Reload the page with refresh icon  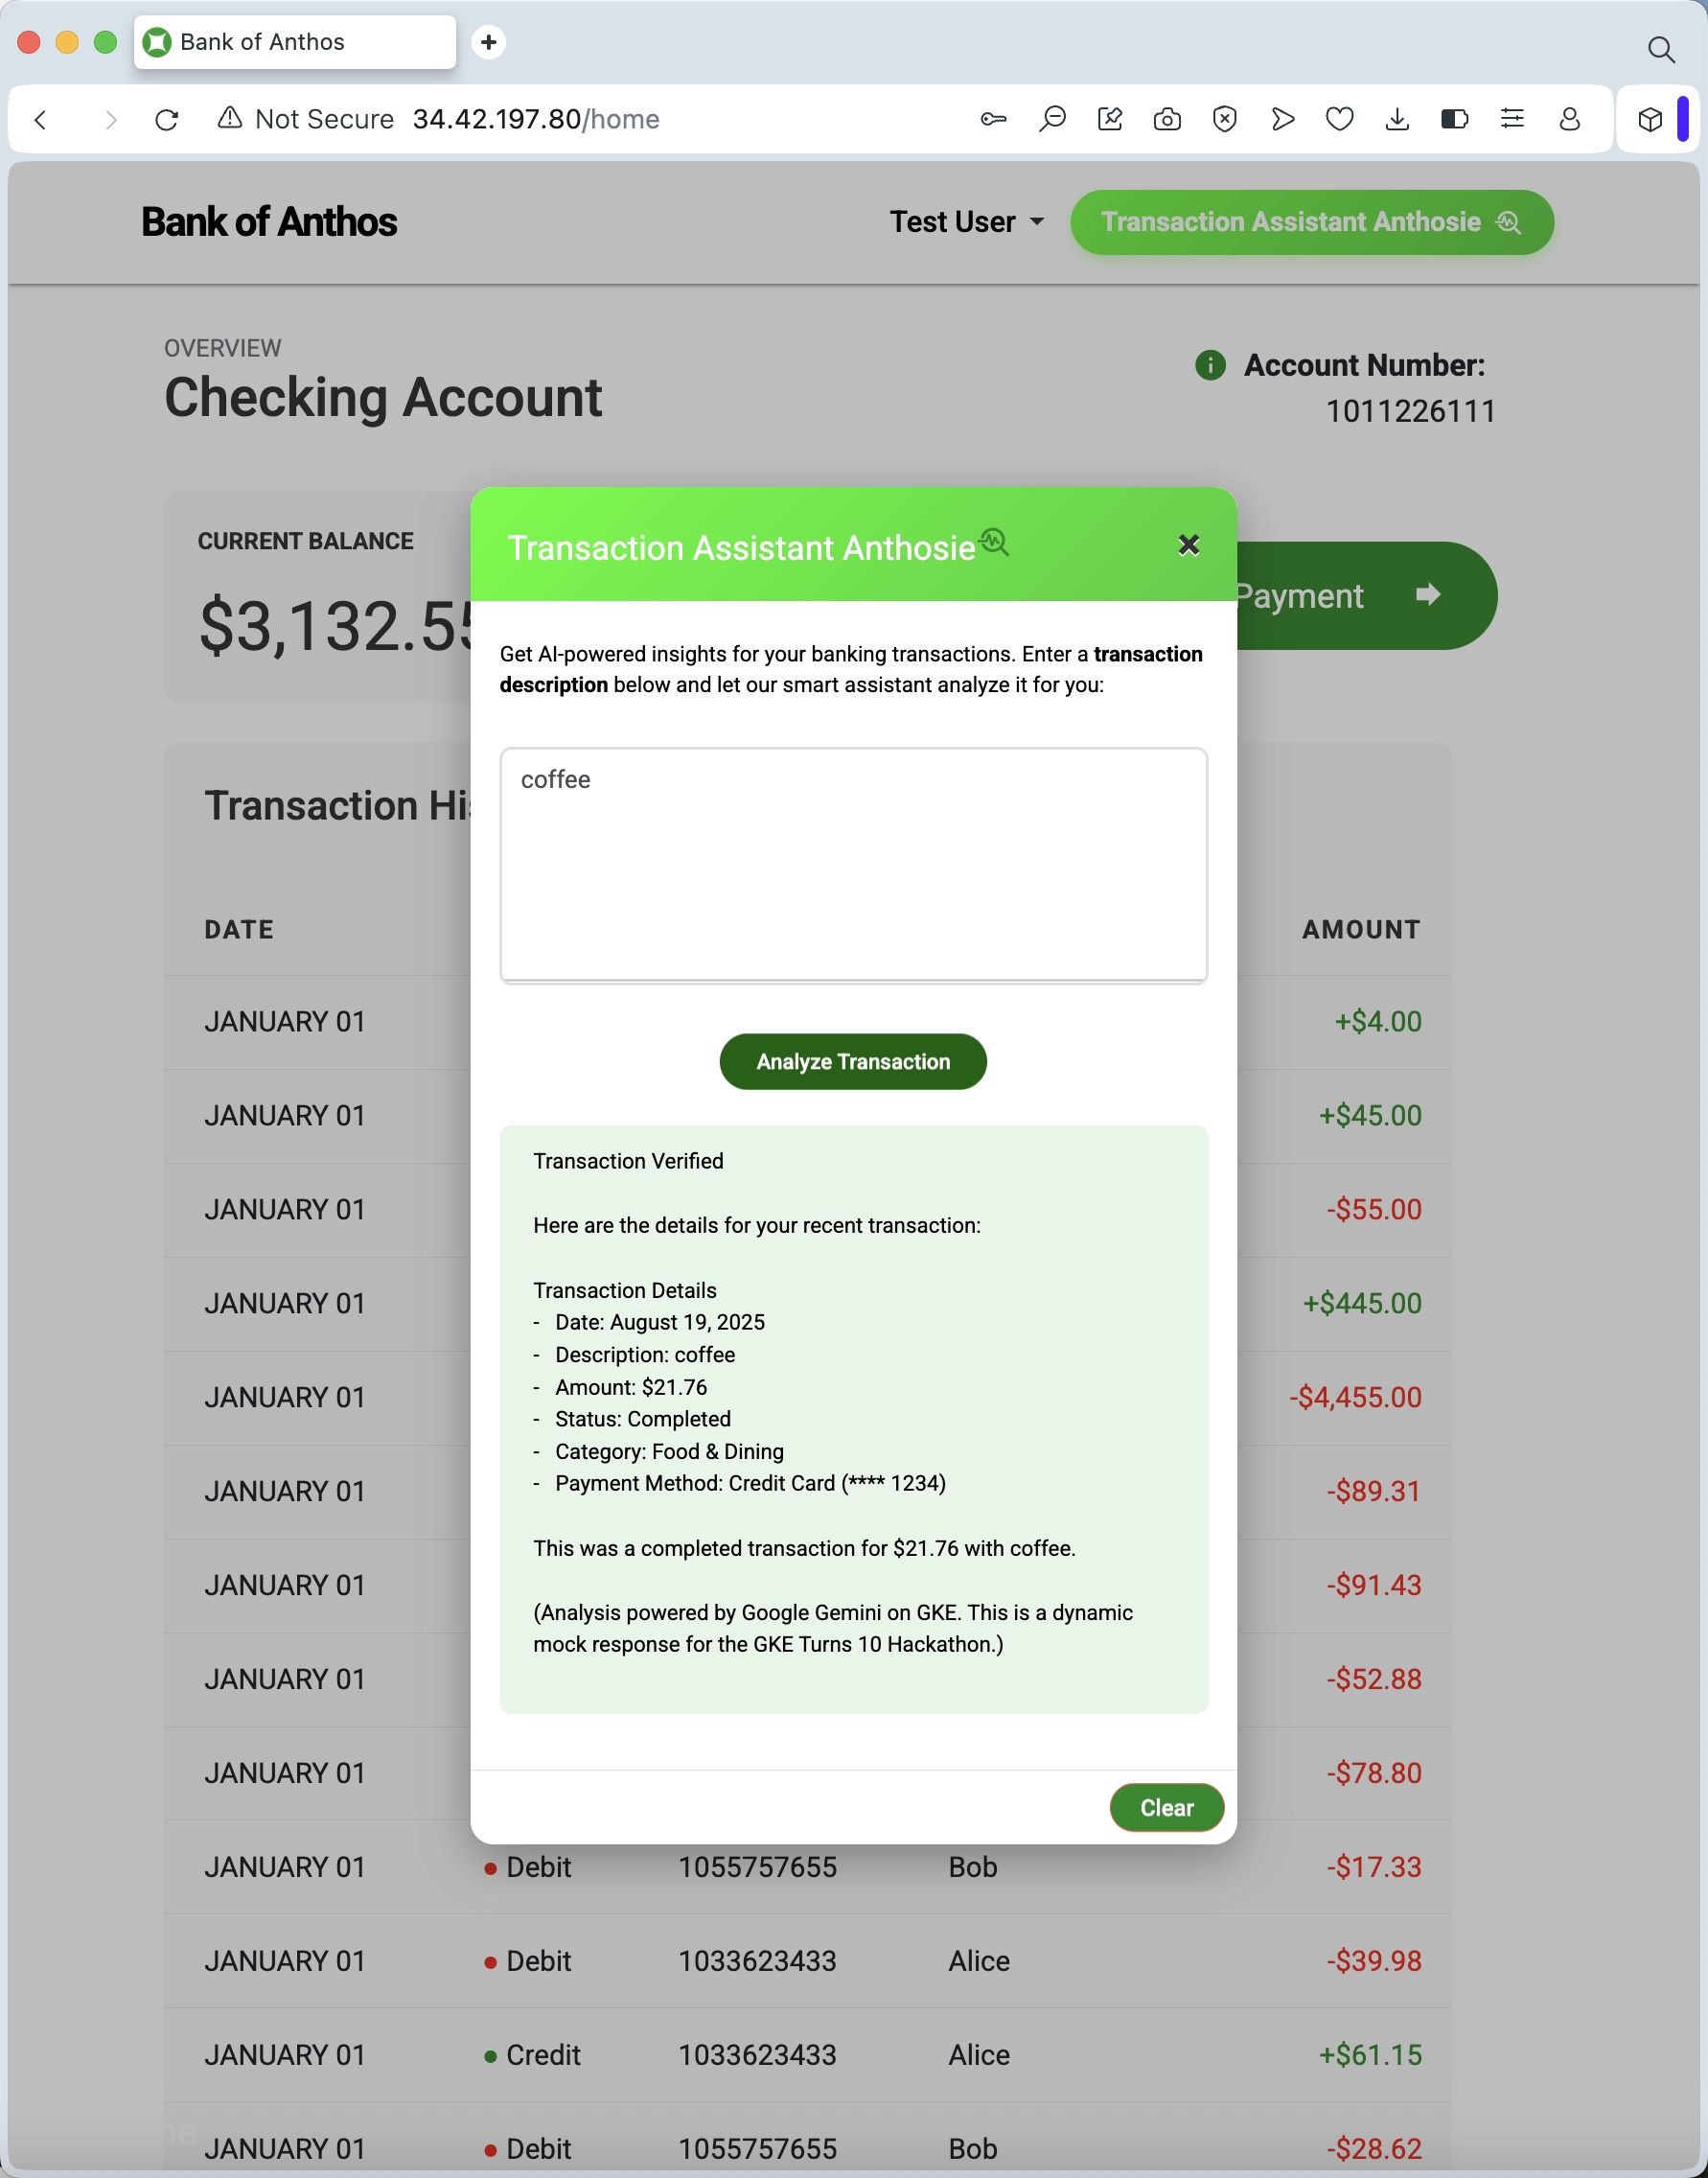[167, 120]
